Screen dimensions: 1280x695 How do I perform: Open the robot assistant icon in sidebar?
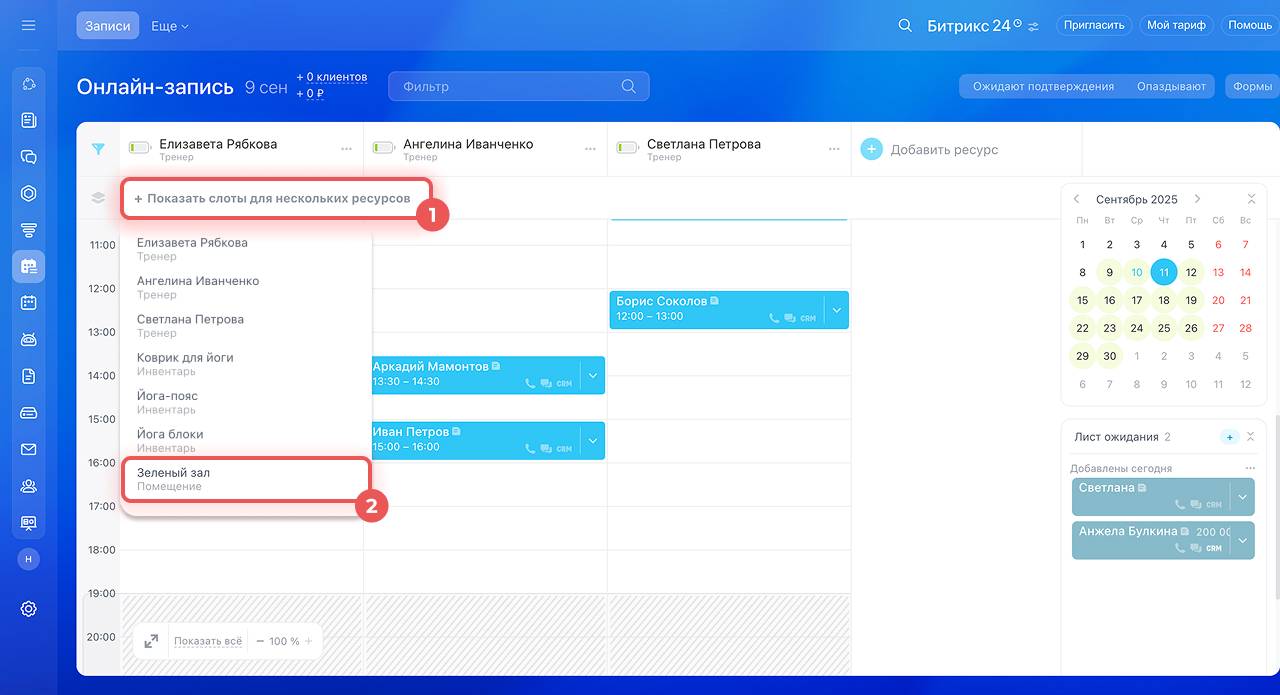pos(28,339)
